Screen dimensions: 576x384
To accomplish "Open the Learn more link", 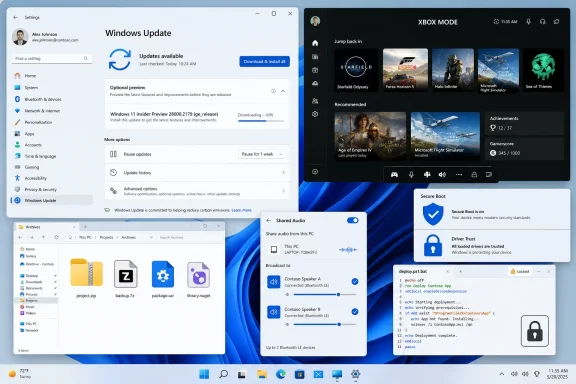I will click(241, 210).
